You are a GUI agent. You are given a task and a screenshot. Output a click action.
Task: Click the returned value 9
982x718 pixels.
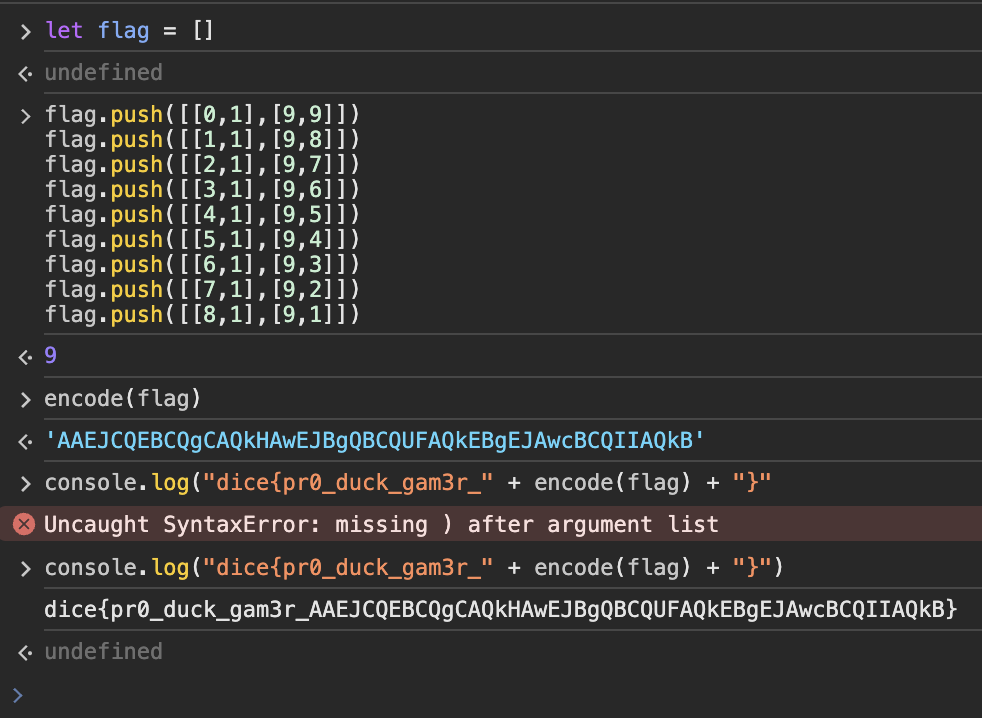(51, 355)
